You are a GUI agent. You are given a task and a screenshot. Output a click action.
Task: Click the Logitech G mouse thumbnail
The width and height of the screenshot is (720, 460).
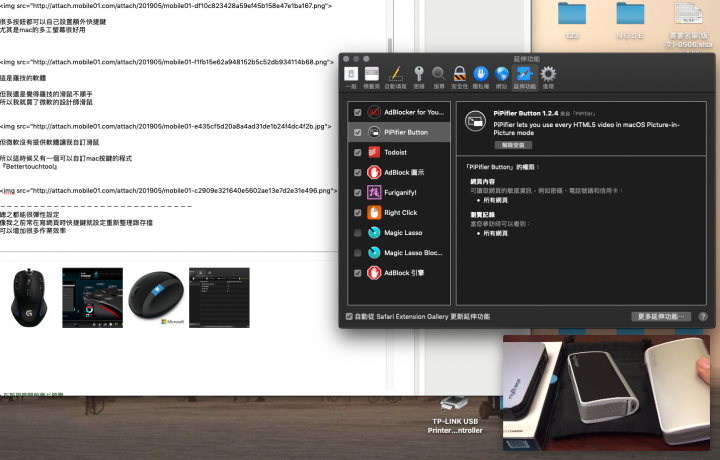click(29, 297)
